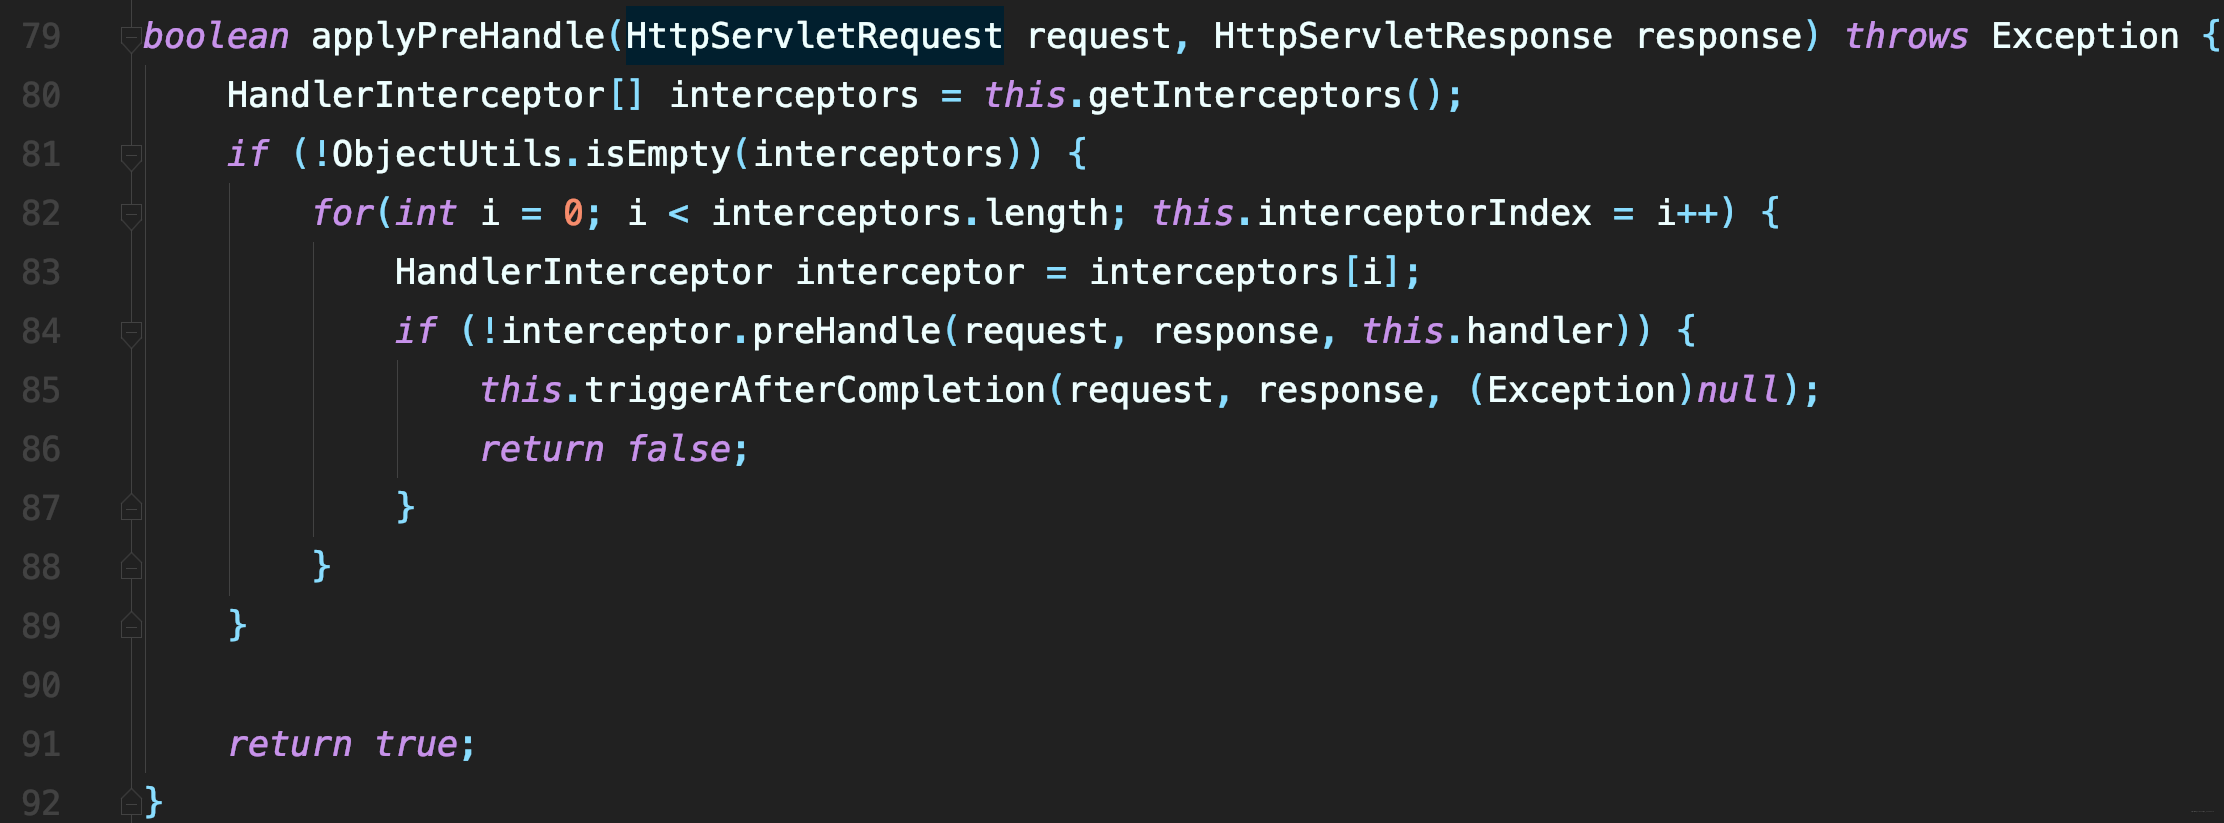Image resolution: width=2224 pixels, height=823 pixels.
Task: Click the preHandle method call
Action: pyautogui.click(x=846, y=331)
